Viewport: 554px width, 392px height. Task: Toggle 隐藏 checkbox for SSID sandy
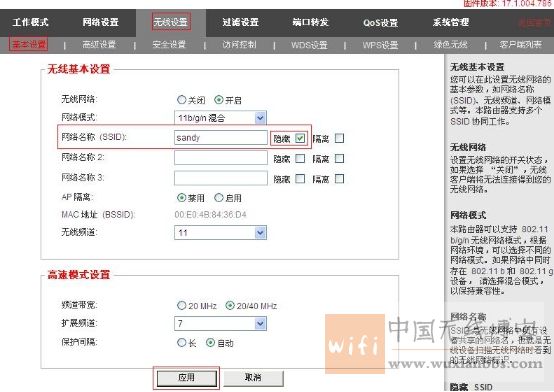pyautogui.click(x=300, y=138)
